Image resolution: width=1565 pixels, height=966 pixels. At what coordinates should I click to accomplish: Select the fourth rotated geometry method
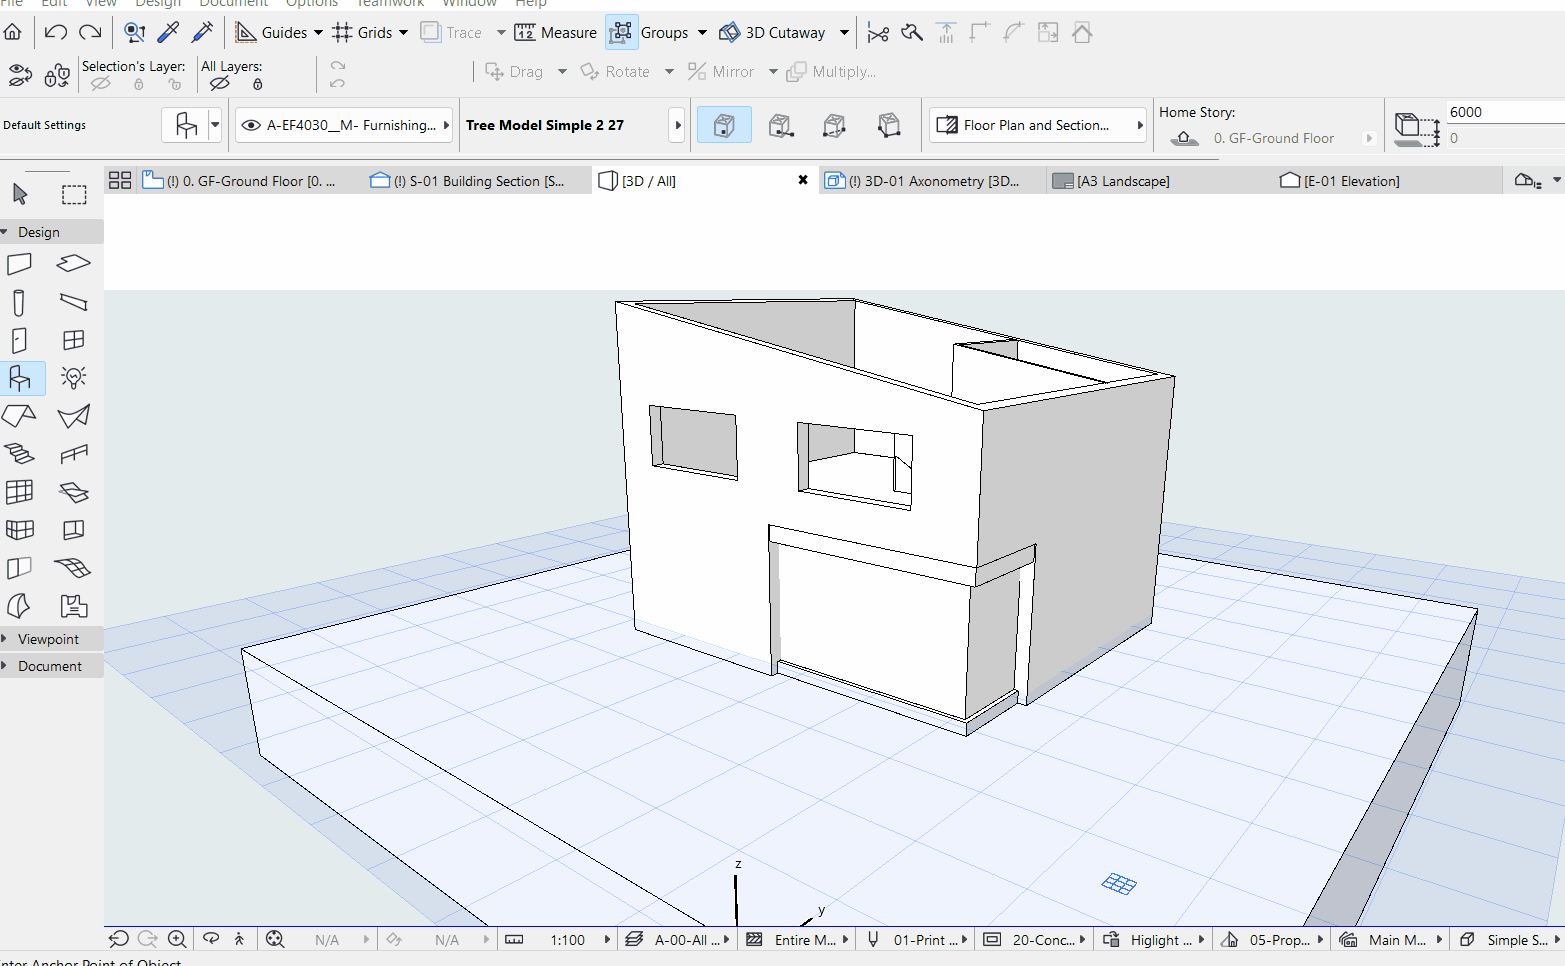[x=889, y=125]
